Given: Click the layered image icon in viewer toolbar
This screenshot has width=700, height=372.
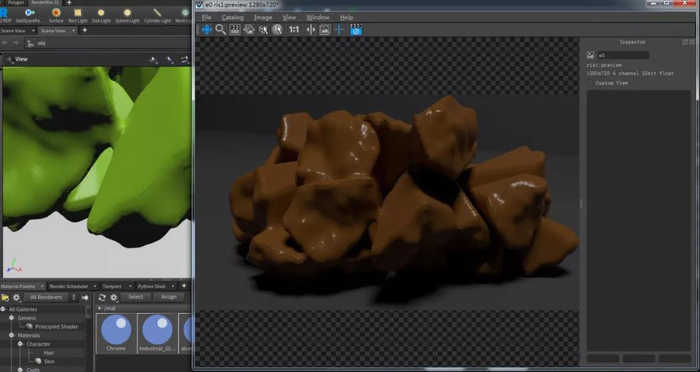Looking at the screenshot, I should [x=249, y=29].
